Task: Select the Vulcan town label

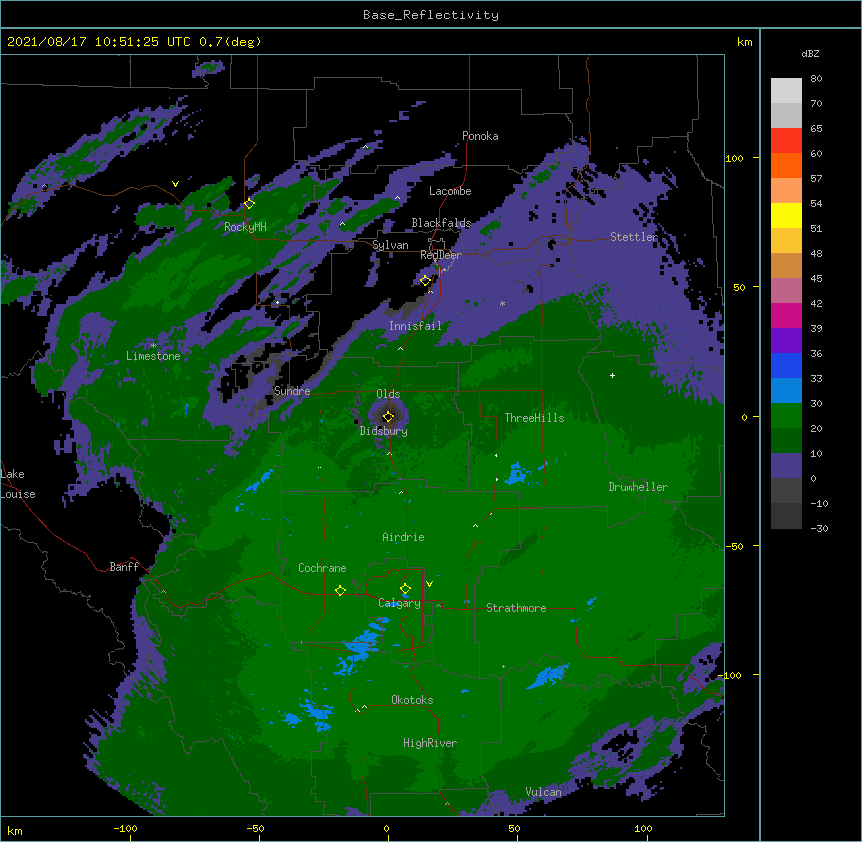Action: click(543, 792)
